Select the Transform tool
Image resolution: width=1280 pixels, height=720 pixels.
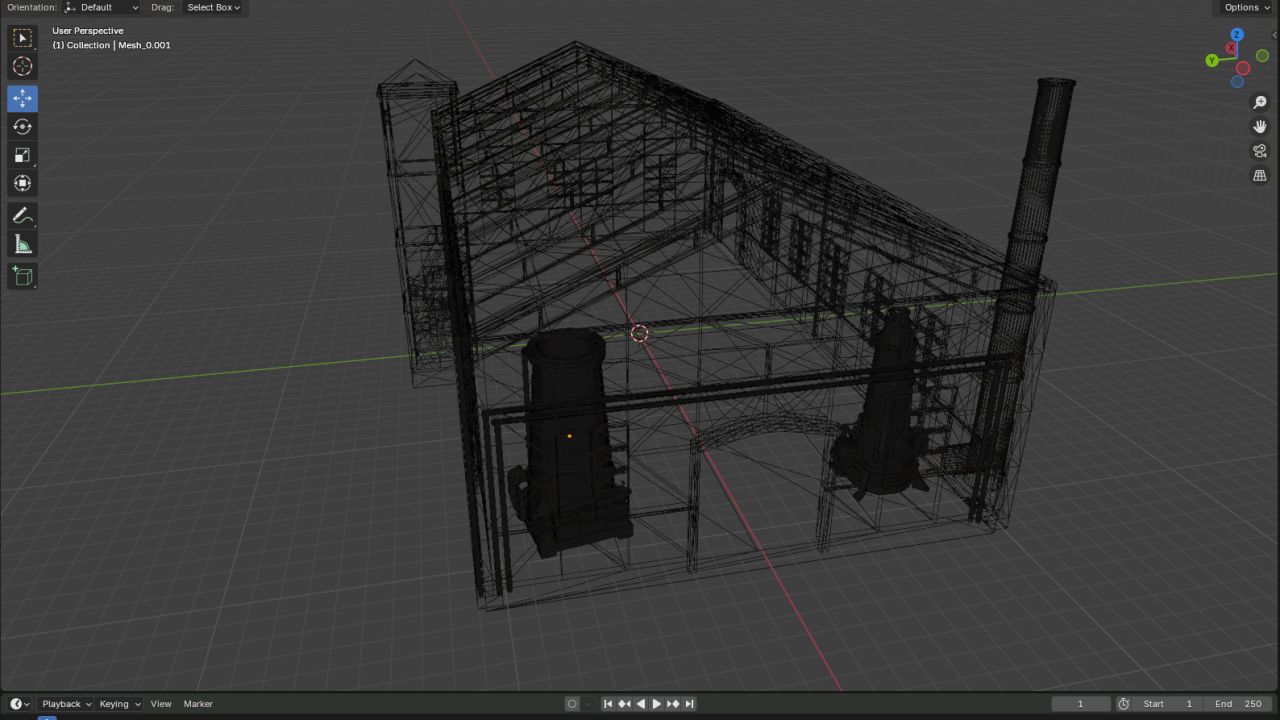22,183
